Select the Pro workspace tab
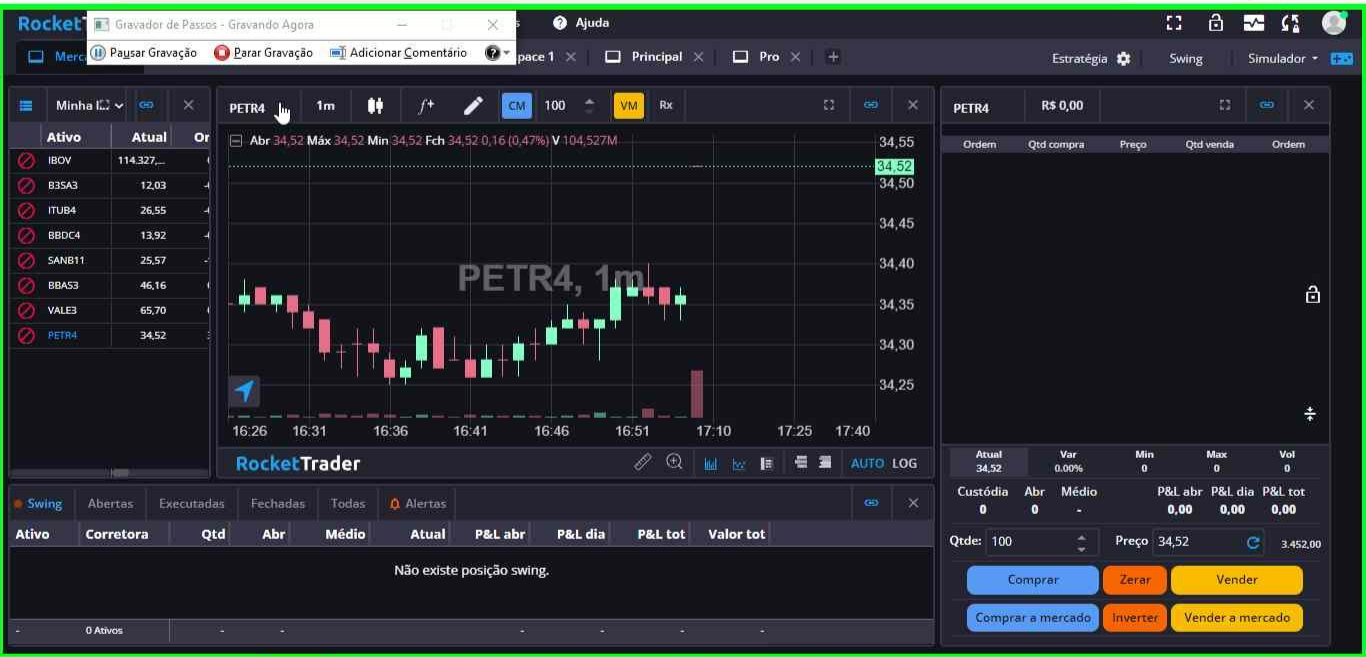Screen dimensions: 1366x657 (x=767, y=57)
